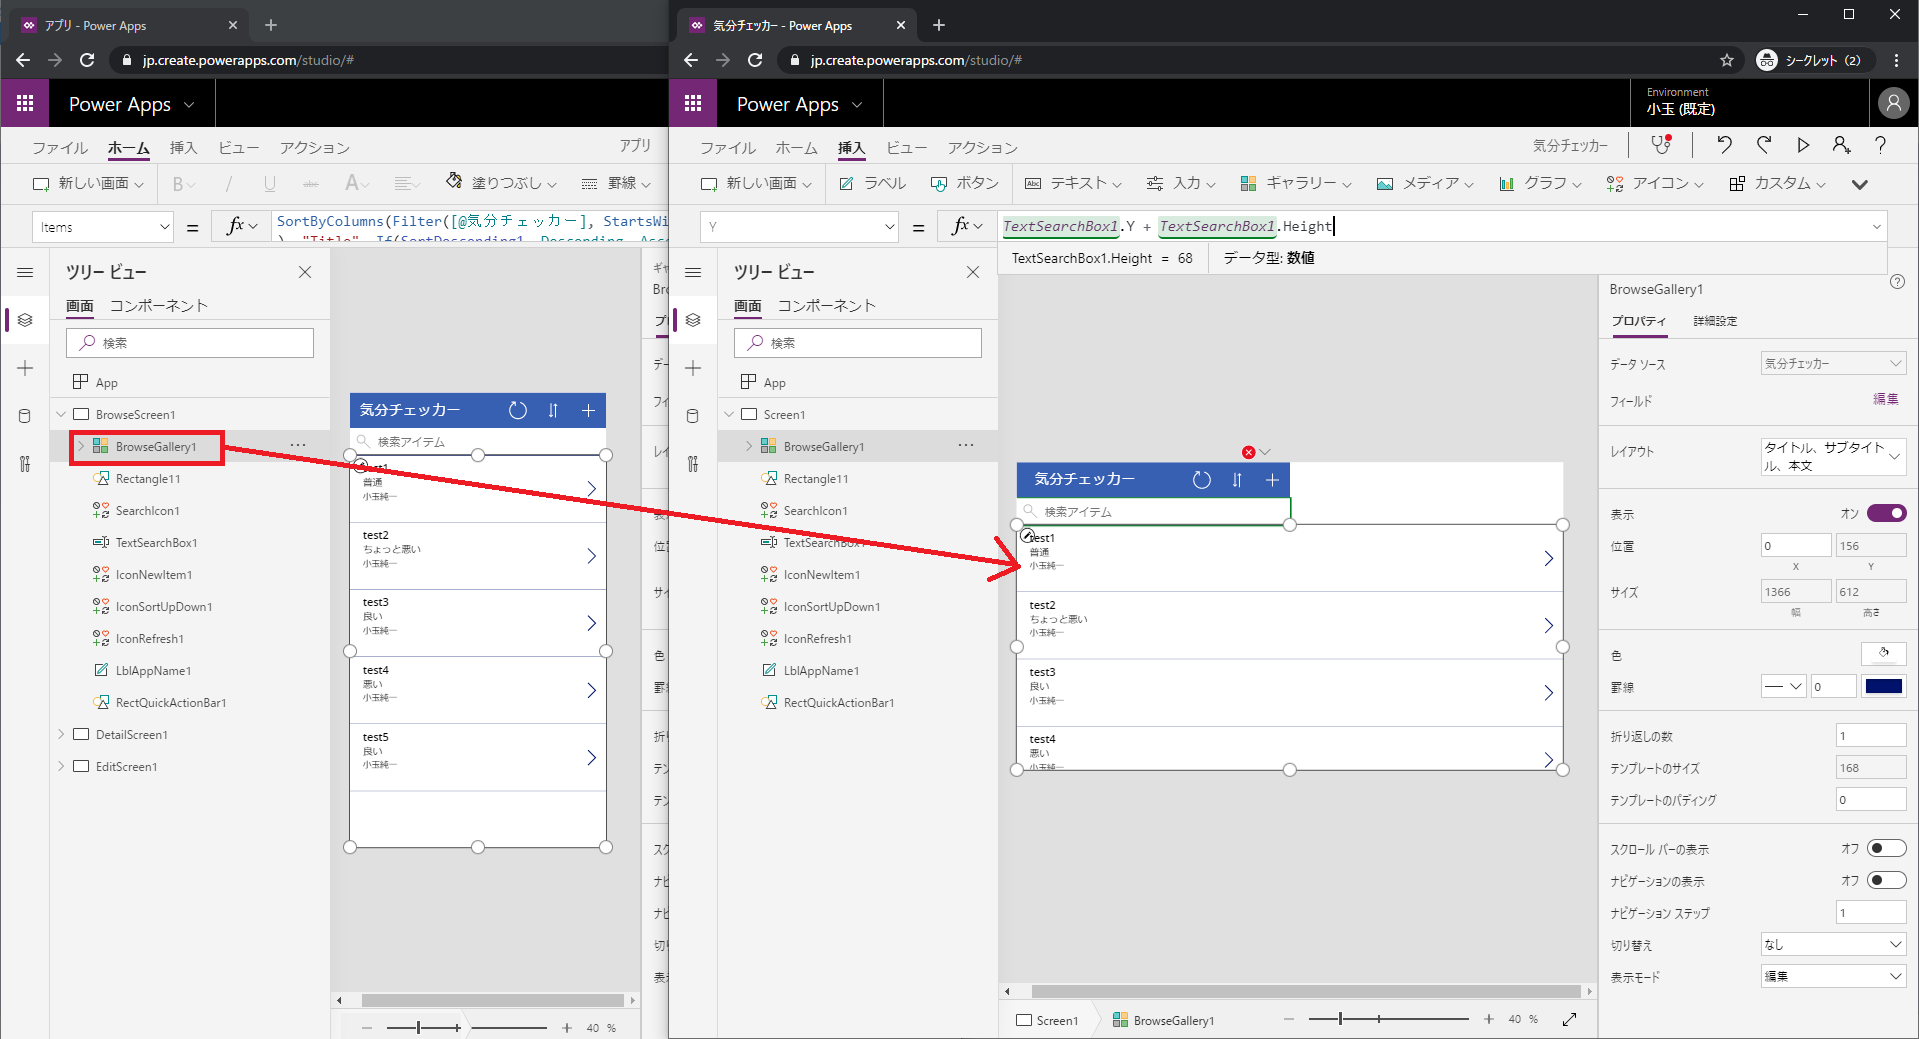Open the ギャラリー insert menu
Image resolution: width=1919 pixels, height=1039 pixels.
[x=1296, y=184]
